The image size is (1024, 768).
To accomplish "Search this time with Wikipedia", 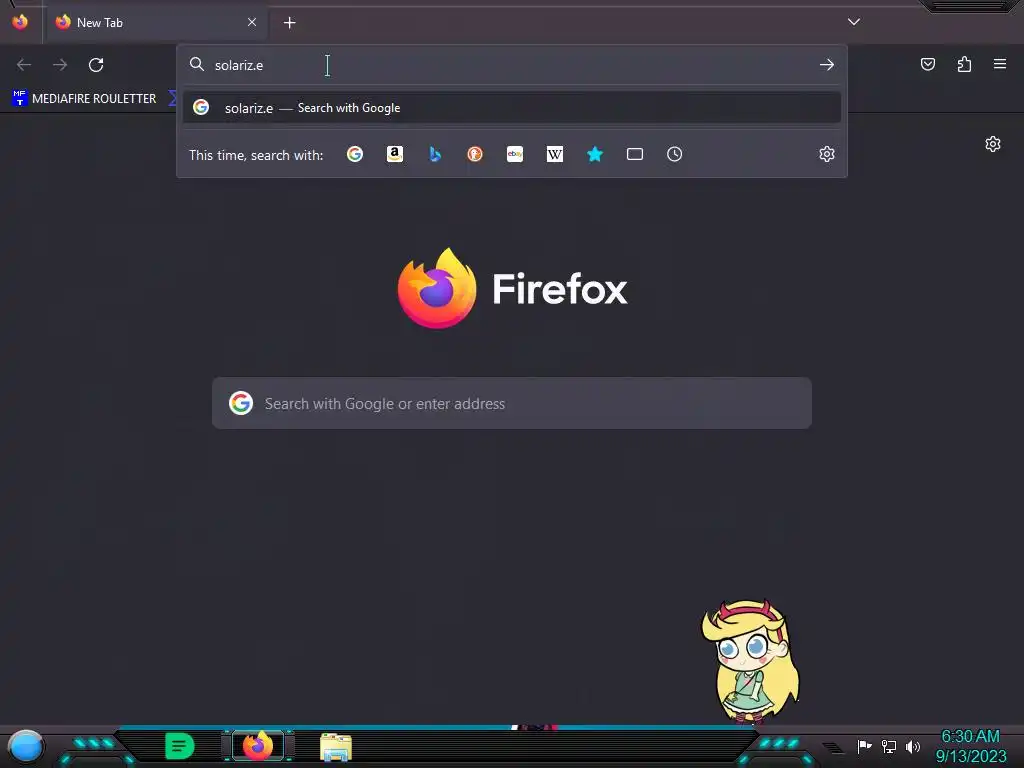I will coord(554,154).
